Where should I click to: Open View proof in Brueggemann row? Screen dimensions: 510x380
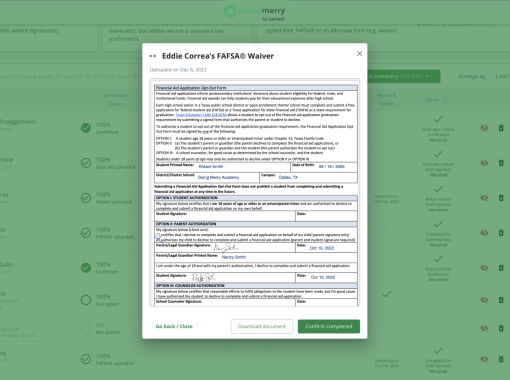pyautogui.click(x=438, y=140)
